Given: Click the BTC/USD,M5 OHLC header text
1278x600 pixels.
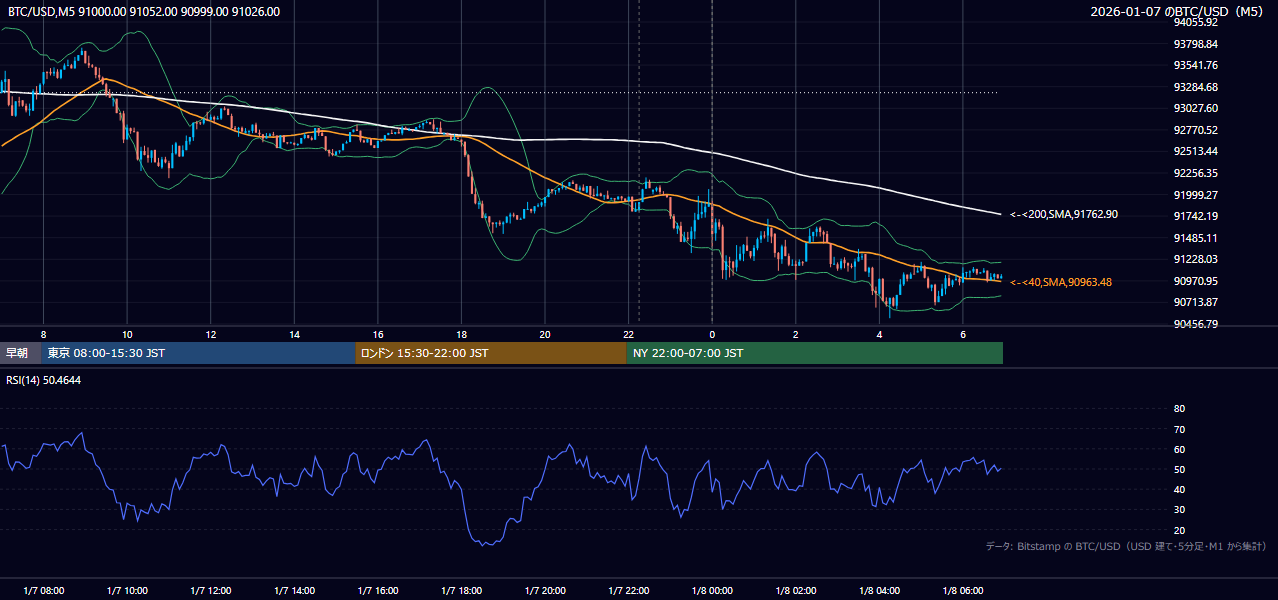Looking at the screenshot, I should [x=144, y=12].
